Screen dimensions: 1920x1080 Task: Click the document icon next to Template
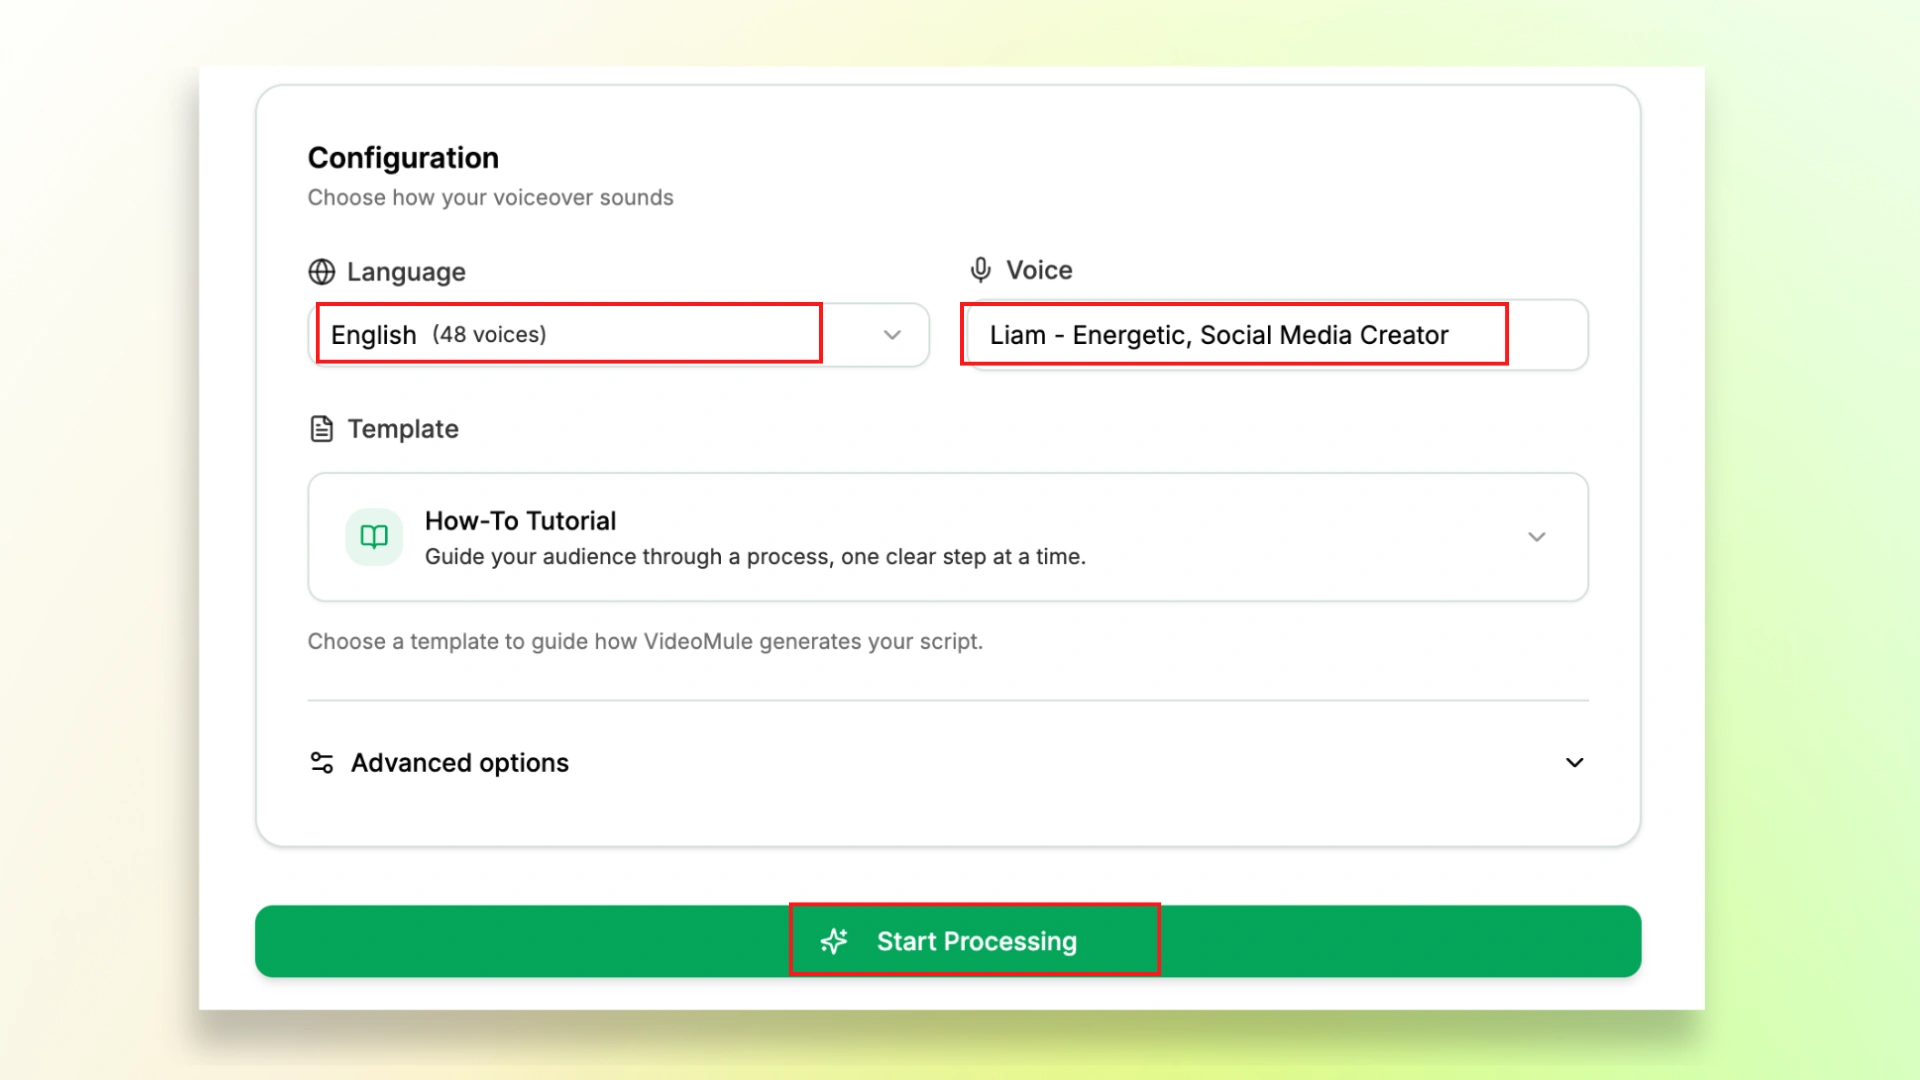320,428
